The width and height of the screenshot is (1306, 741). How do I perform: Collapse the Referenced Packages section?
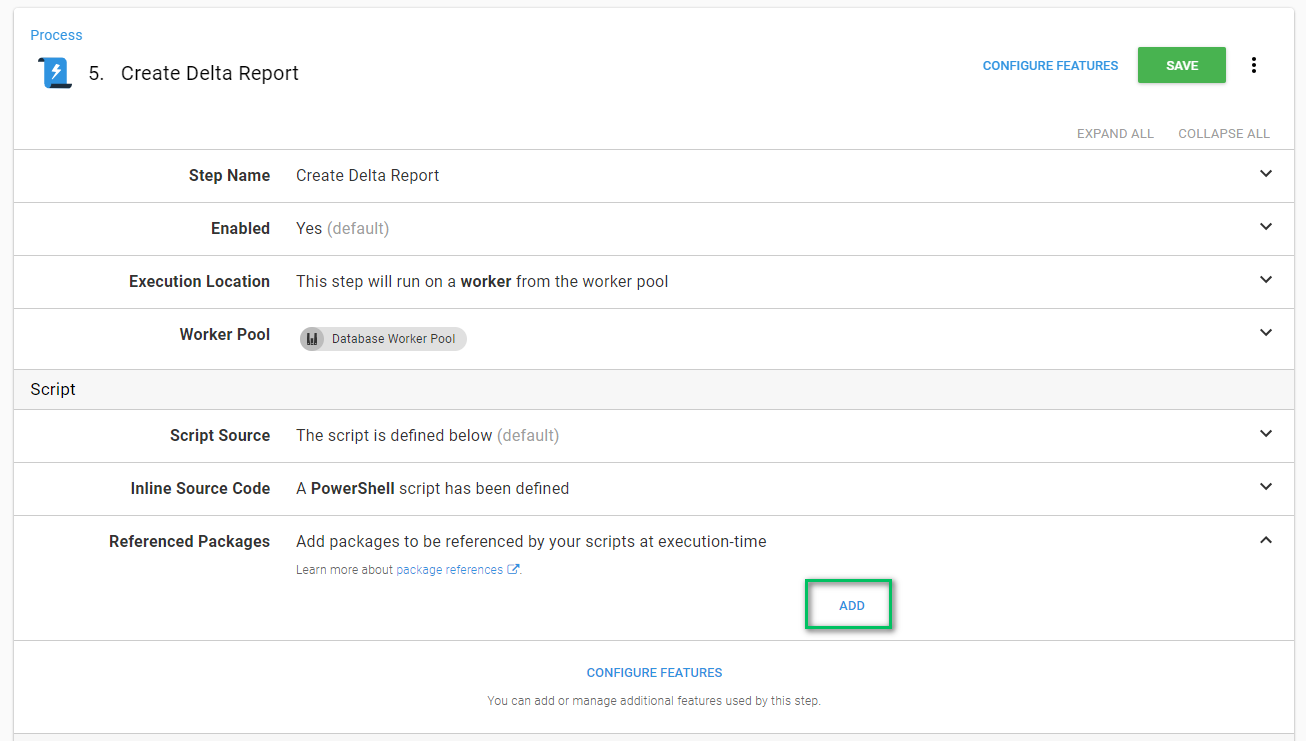(x=1266, y=540)
